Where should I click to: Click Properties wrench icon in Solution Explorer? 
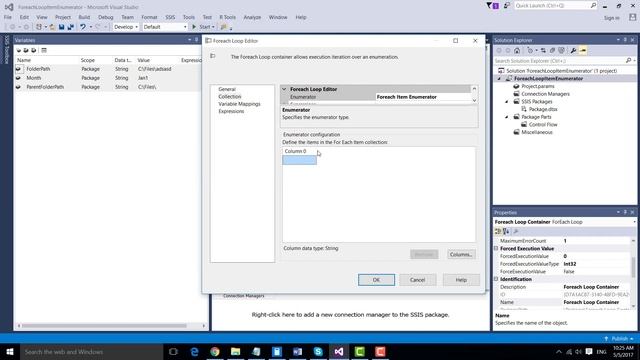click(x=573, y=51)
